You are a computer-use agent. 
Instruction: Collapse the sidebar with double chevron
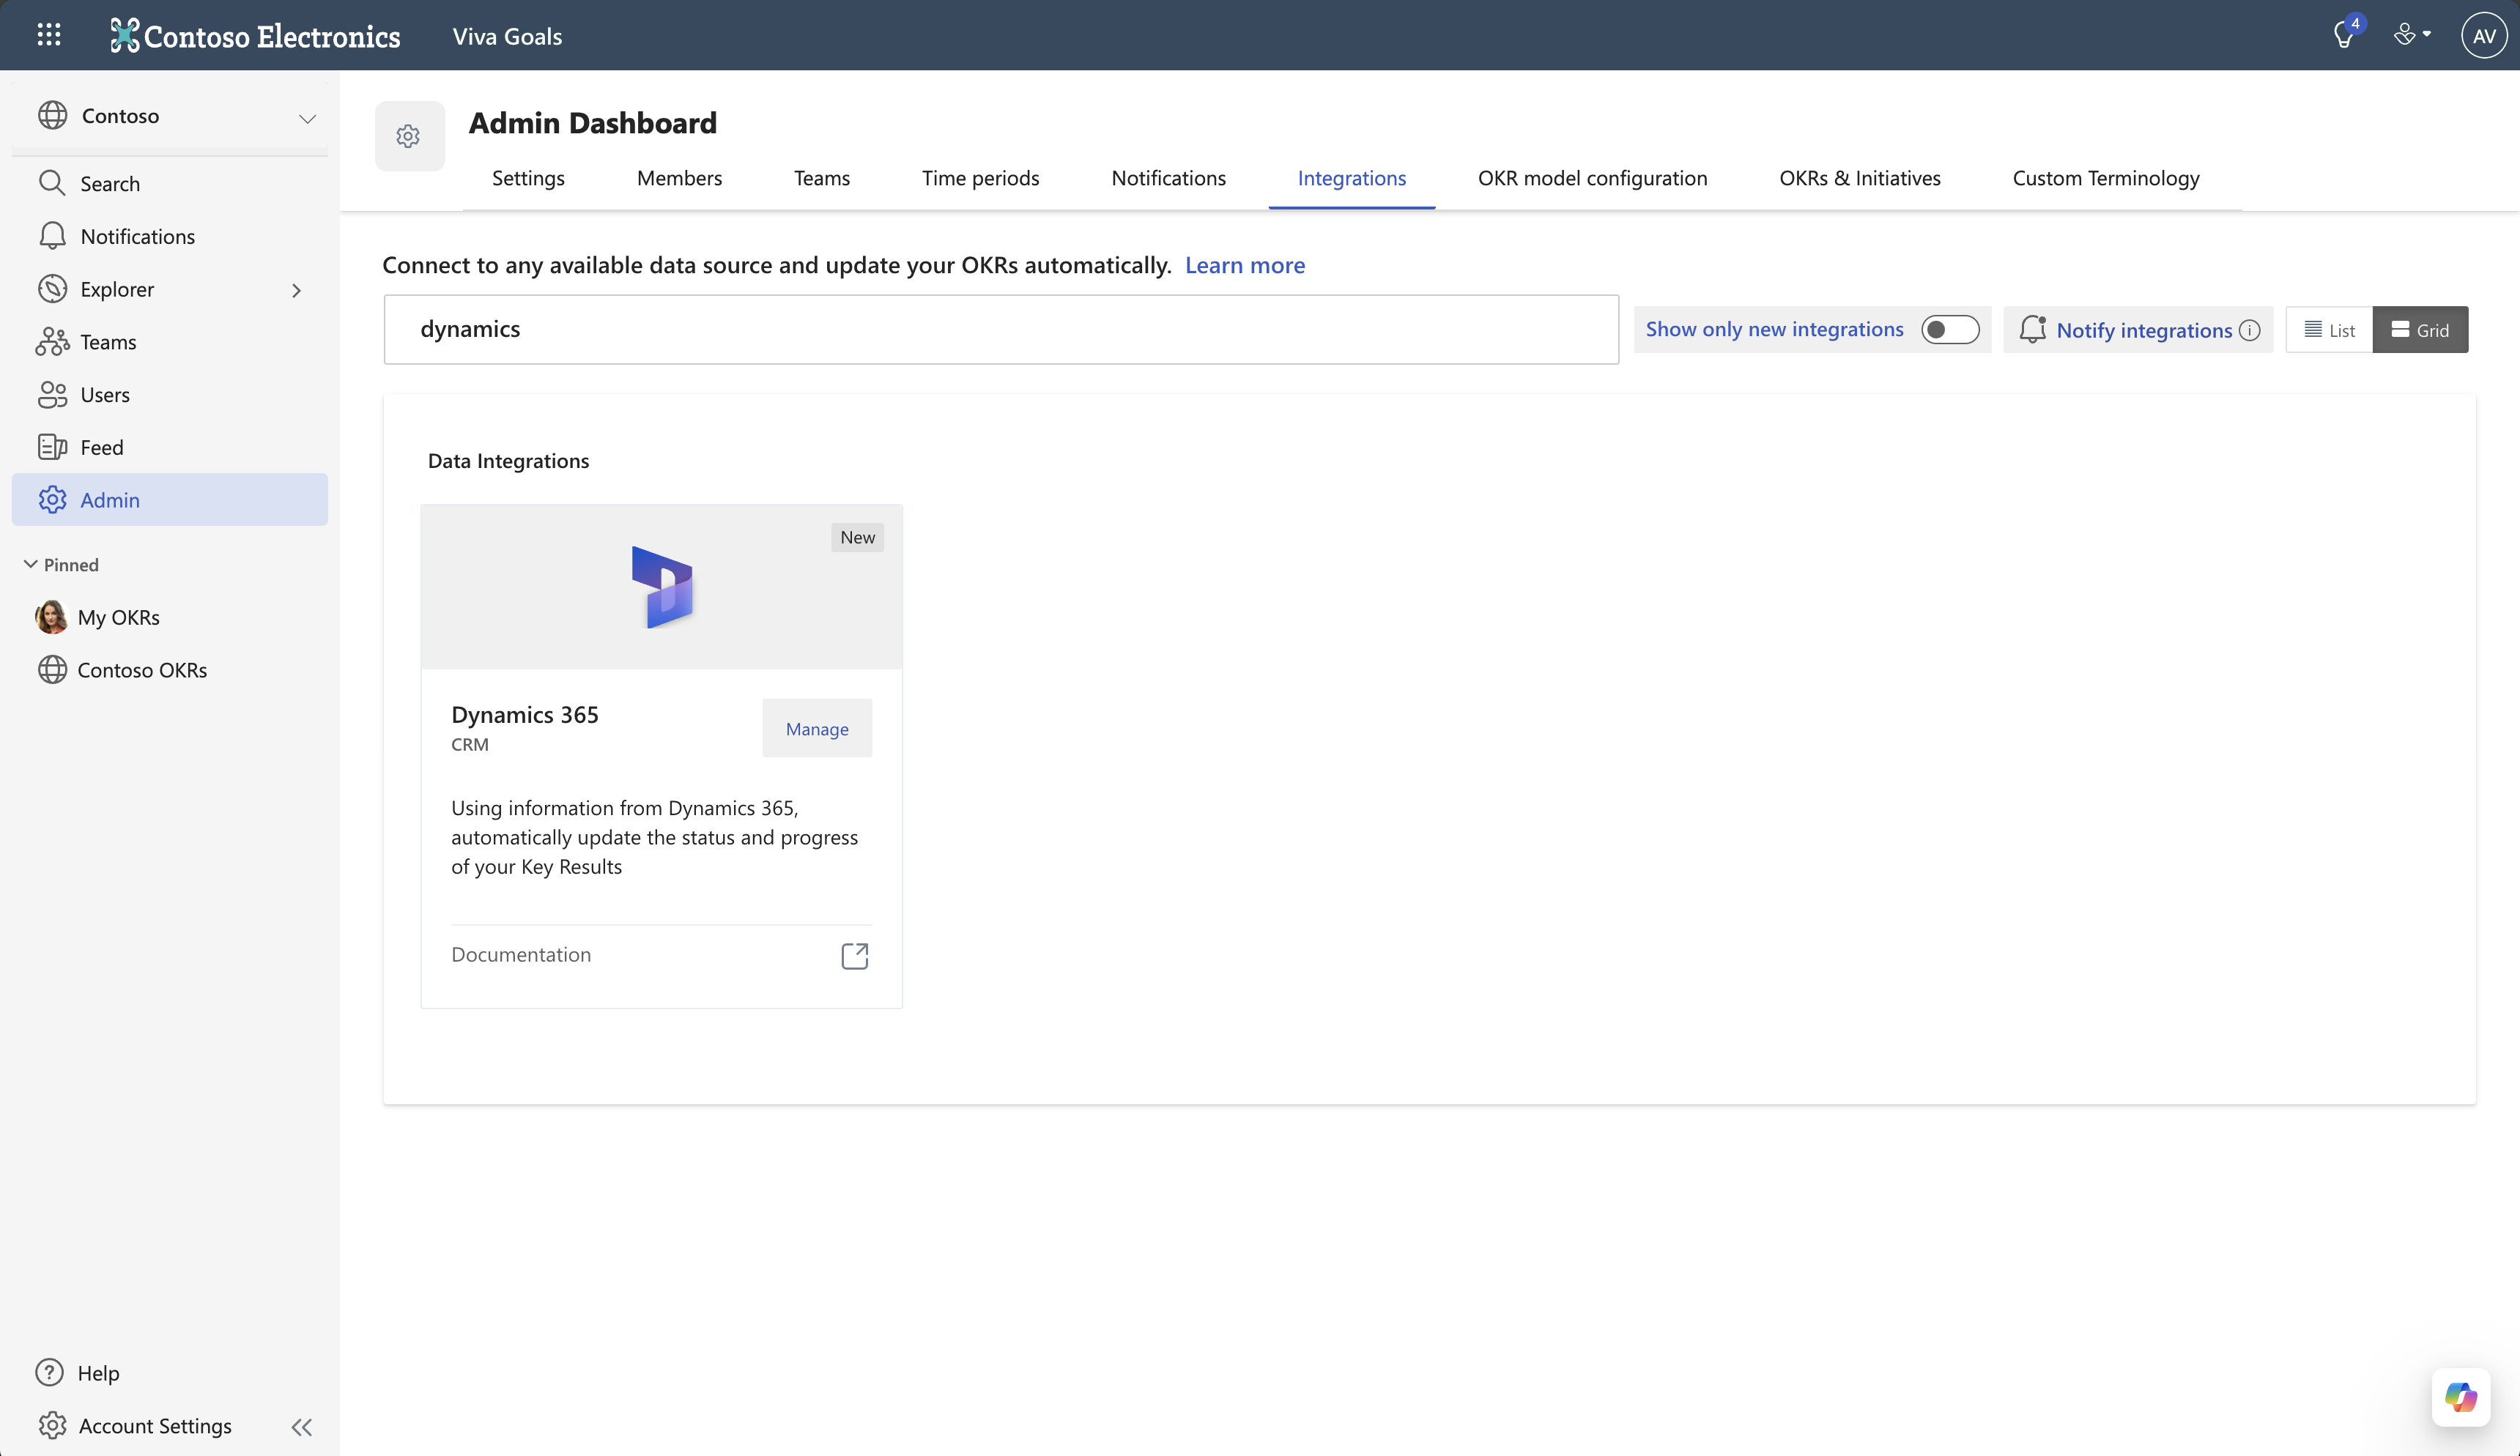coord(302,1427)
